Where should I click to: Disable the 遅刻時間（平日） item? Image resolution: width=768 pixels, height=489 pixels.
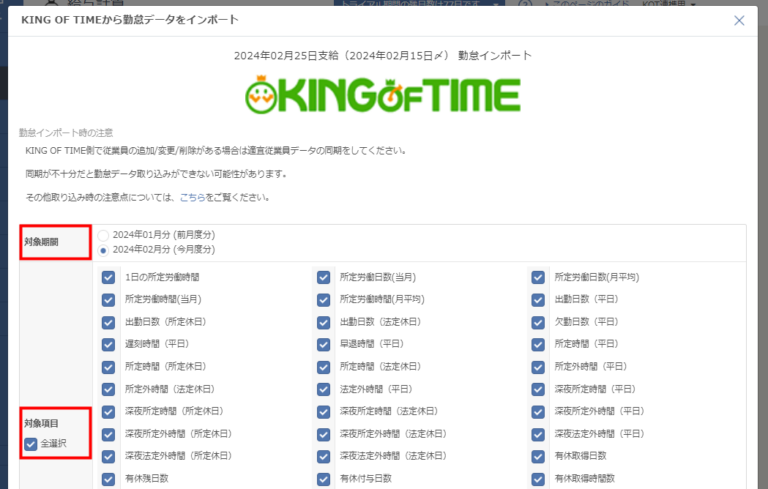point(108,344)
